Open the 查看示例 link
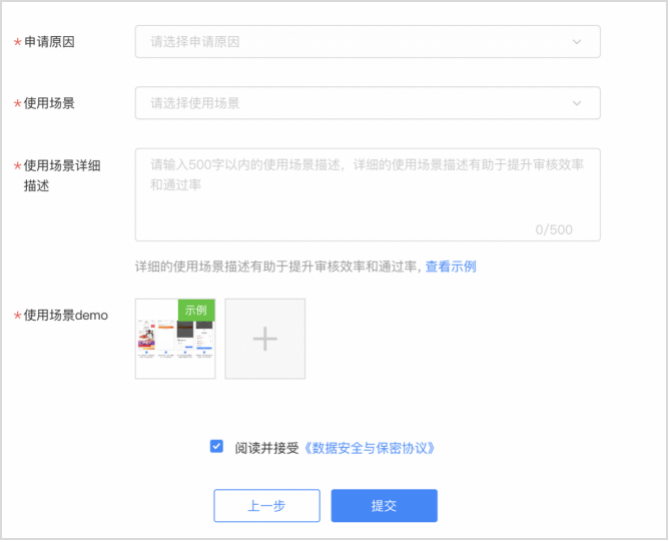670x542 pixels. [450, 267]
